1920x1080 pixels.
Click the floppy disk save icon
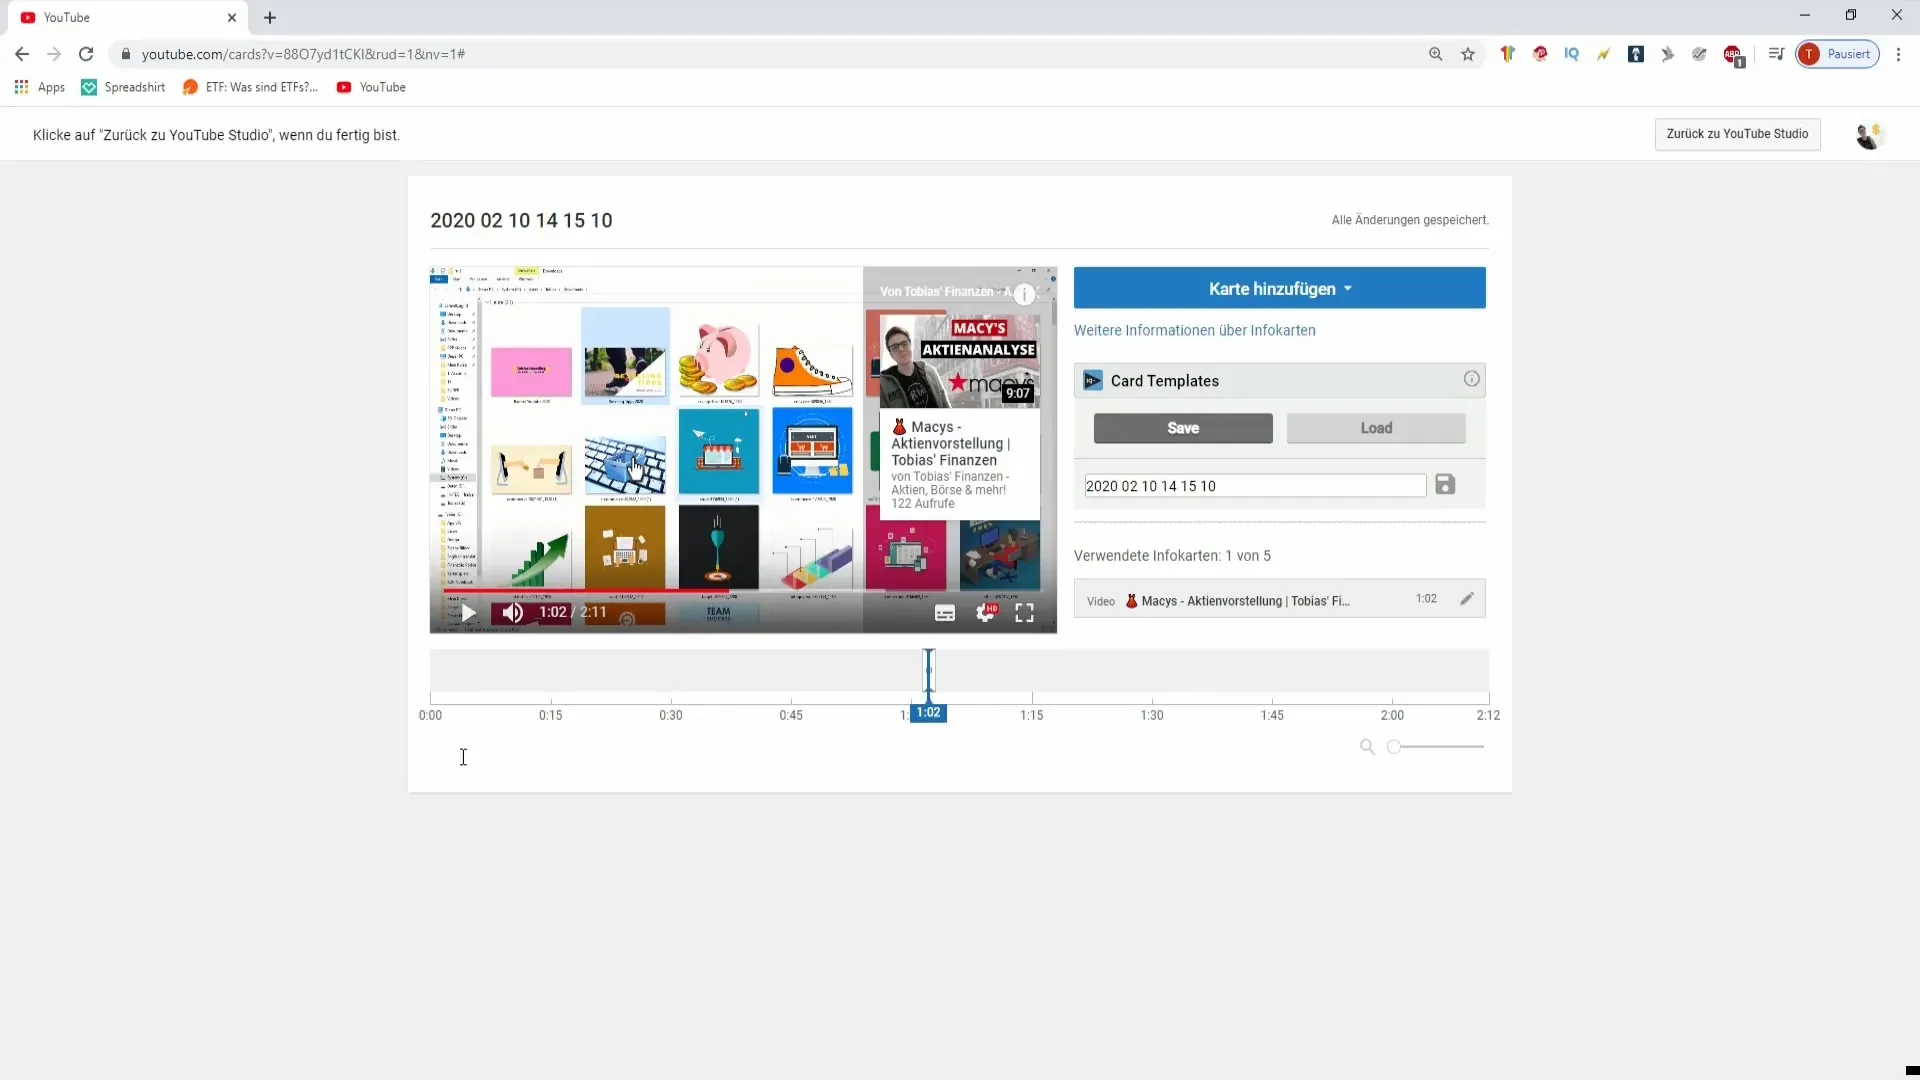[1445, 485]
